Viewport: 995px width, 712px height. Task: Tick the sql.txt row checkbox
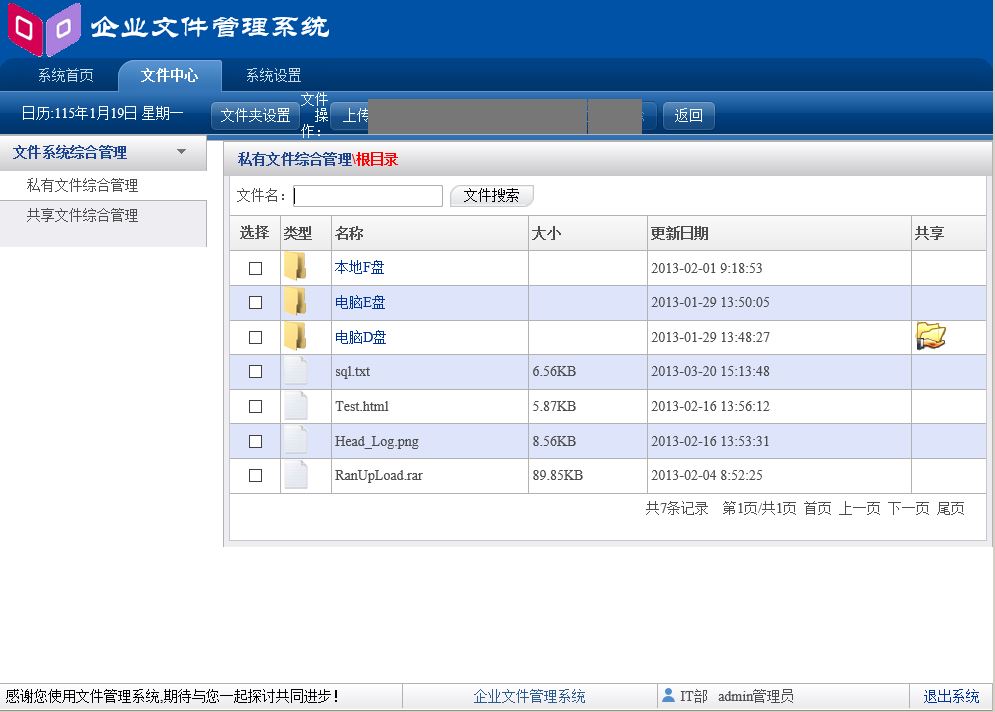pyautogui.click(x=255, y=372)
